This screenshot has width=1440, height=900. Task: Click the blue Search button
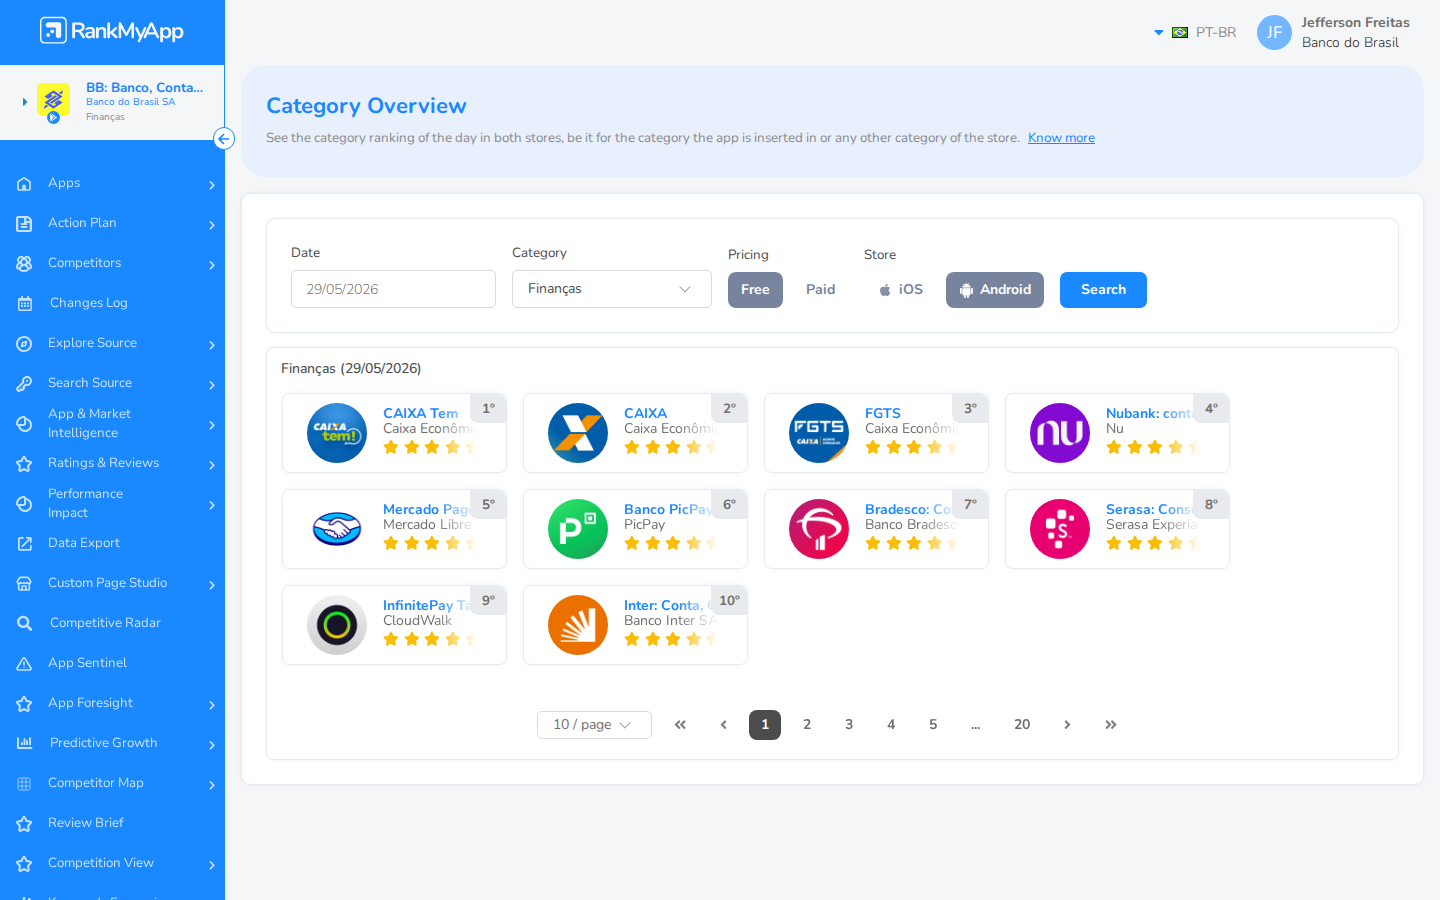coord(1103,290)
